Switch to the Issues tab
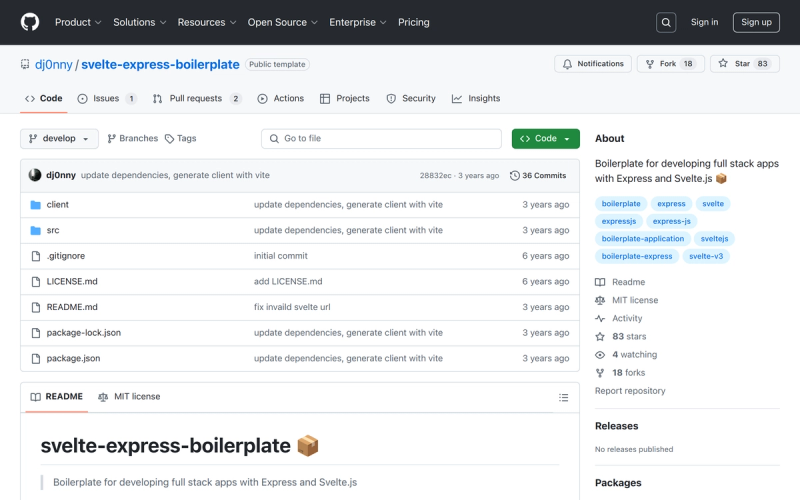Image resolution: width=800 pixels, height=500 pixels. 107,98
